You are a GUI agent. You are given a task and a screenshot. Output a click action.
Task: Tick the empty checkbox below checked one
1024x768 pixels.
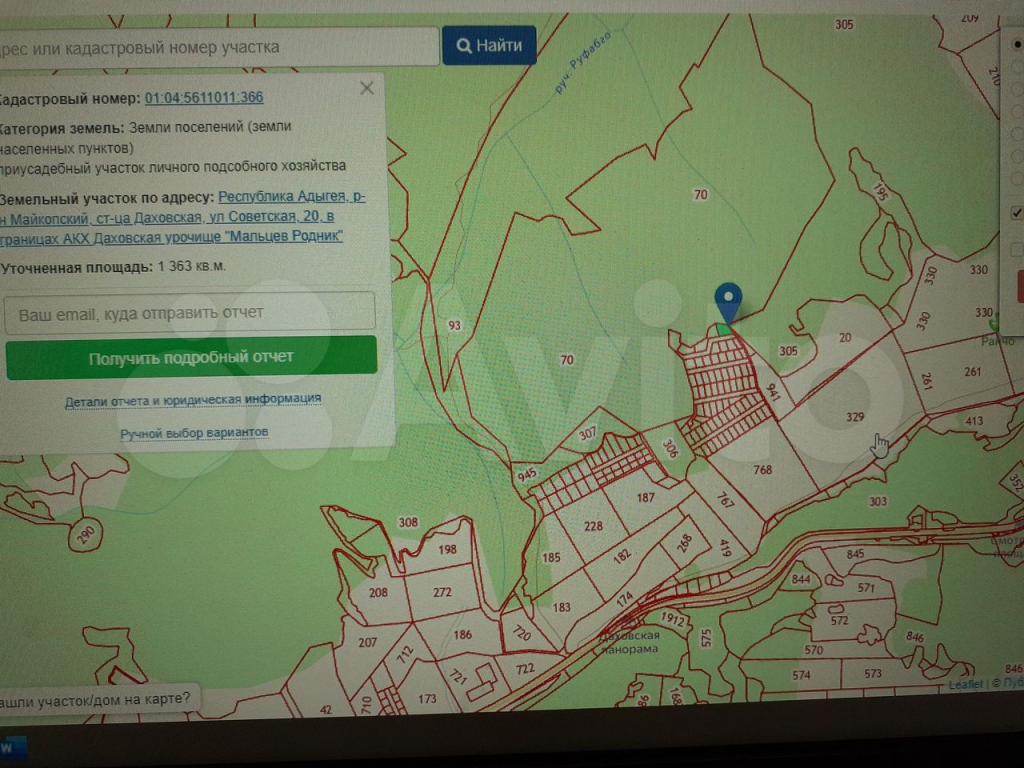tap(1017, 250)
